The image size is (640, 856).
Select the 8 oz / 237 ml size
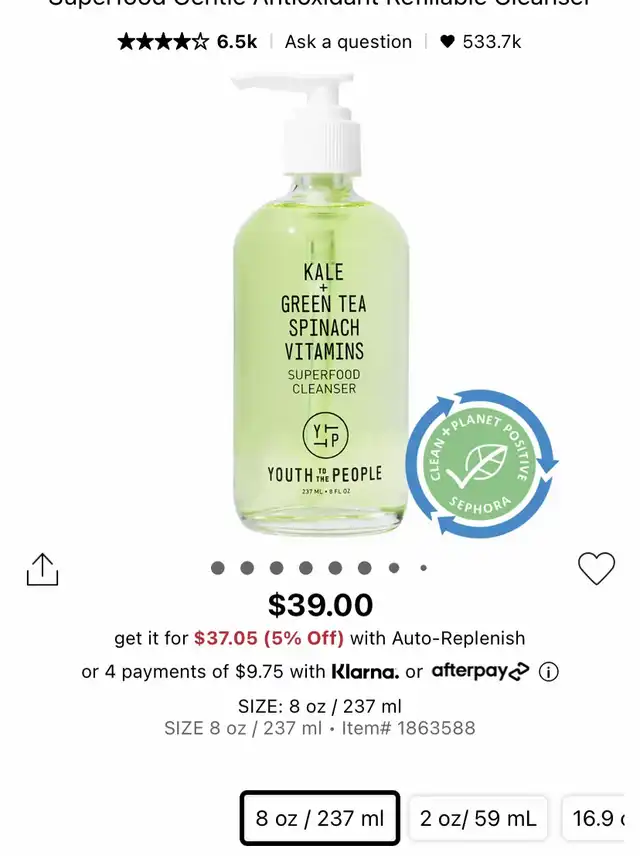pyautogui.click(x=320, y=818)
